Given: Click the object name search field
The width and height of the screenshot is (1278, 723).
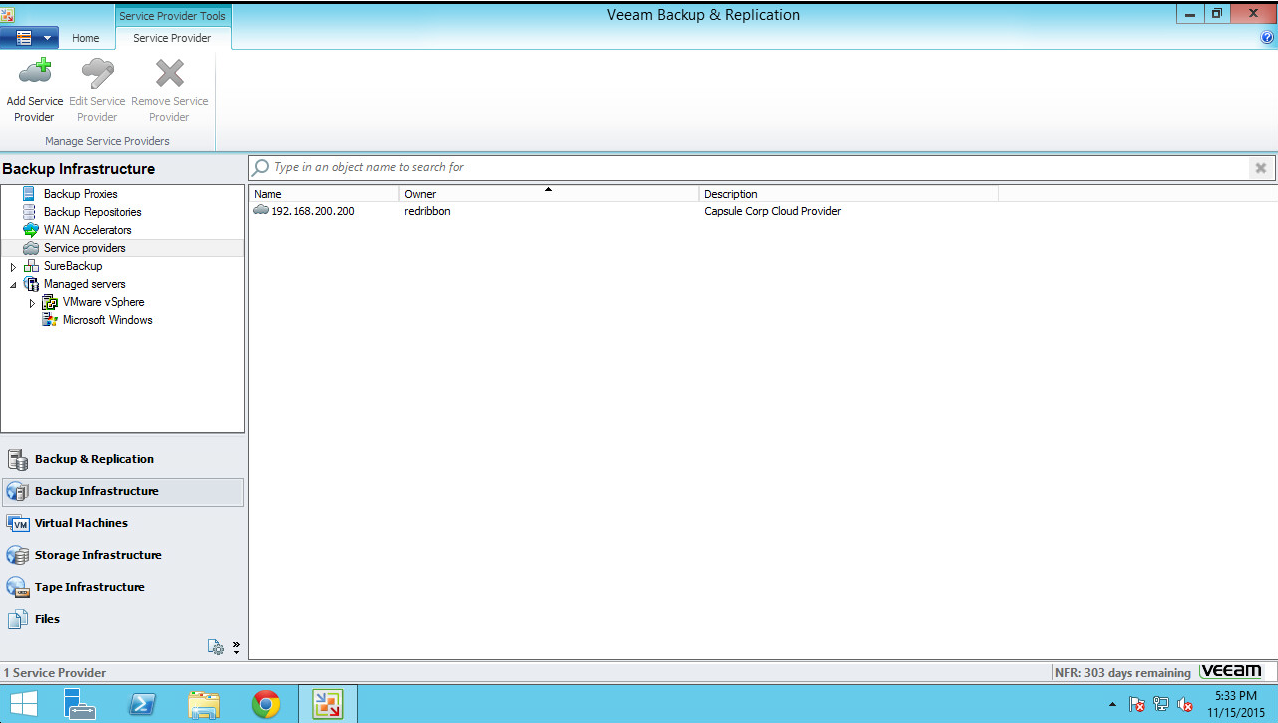Looking at the screenshot, I should (750, 167).
